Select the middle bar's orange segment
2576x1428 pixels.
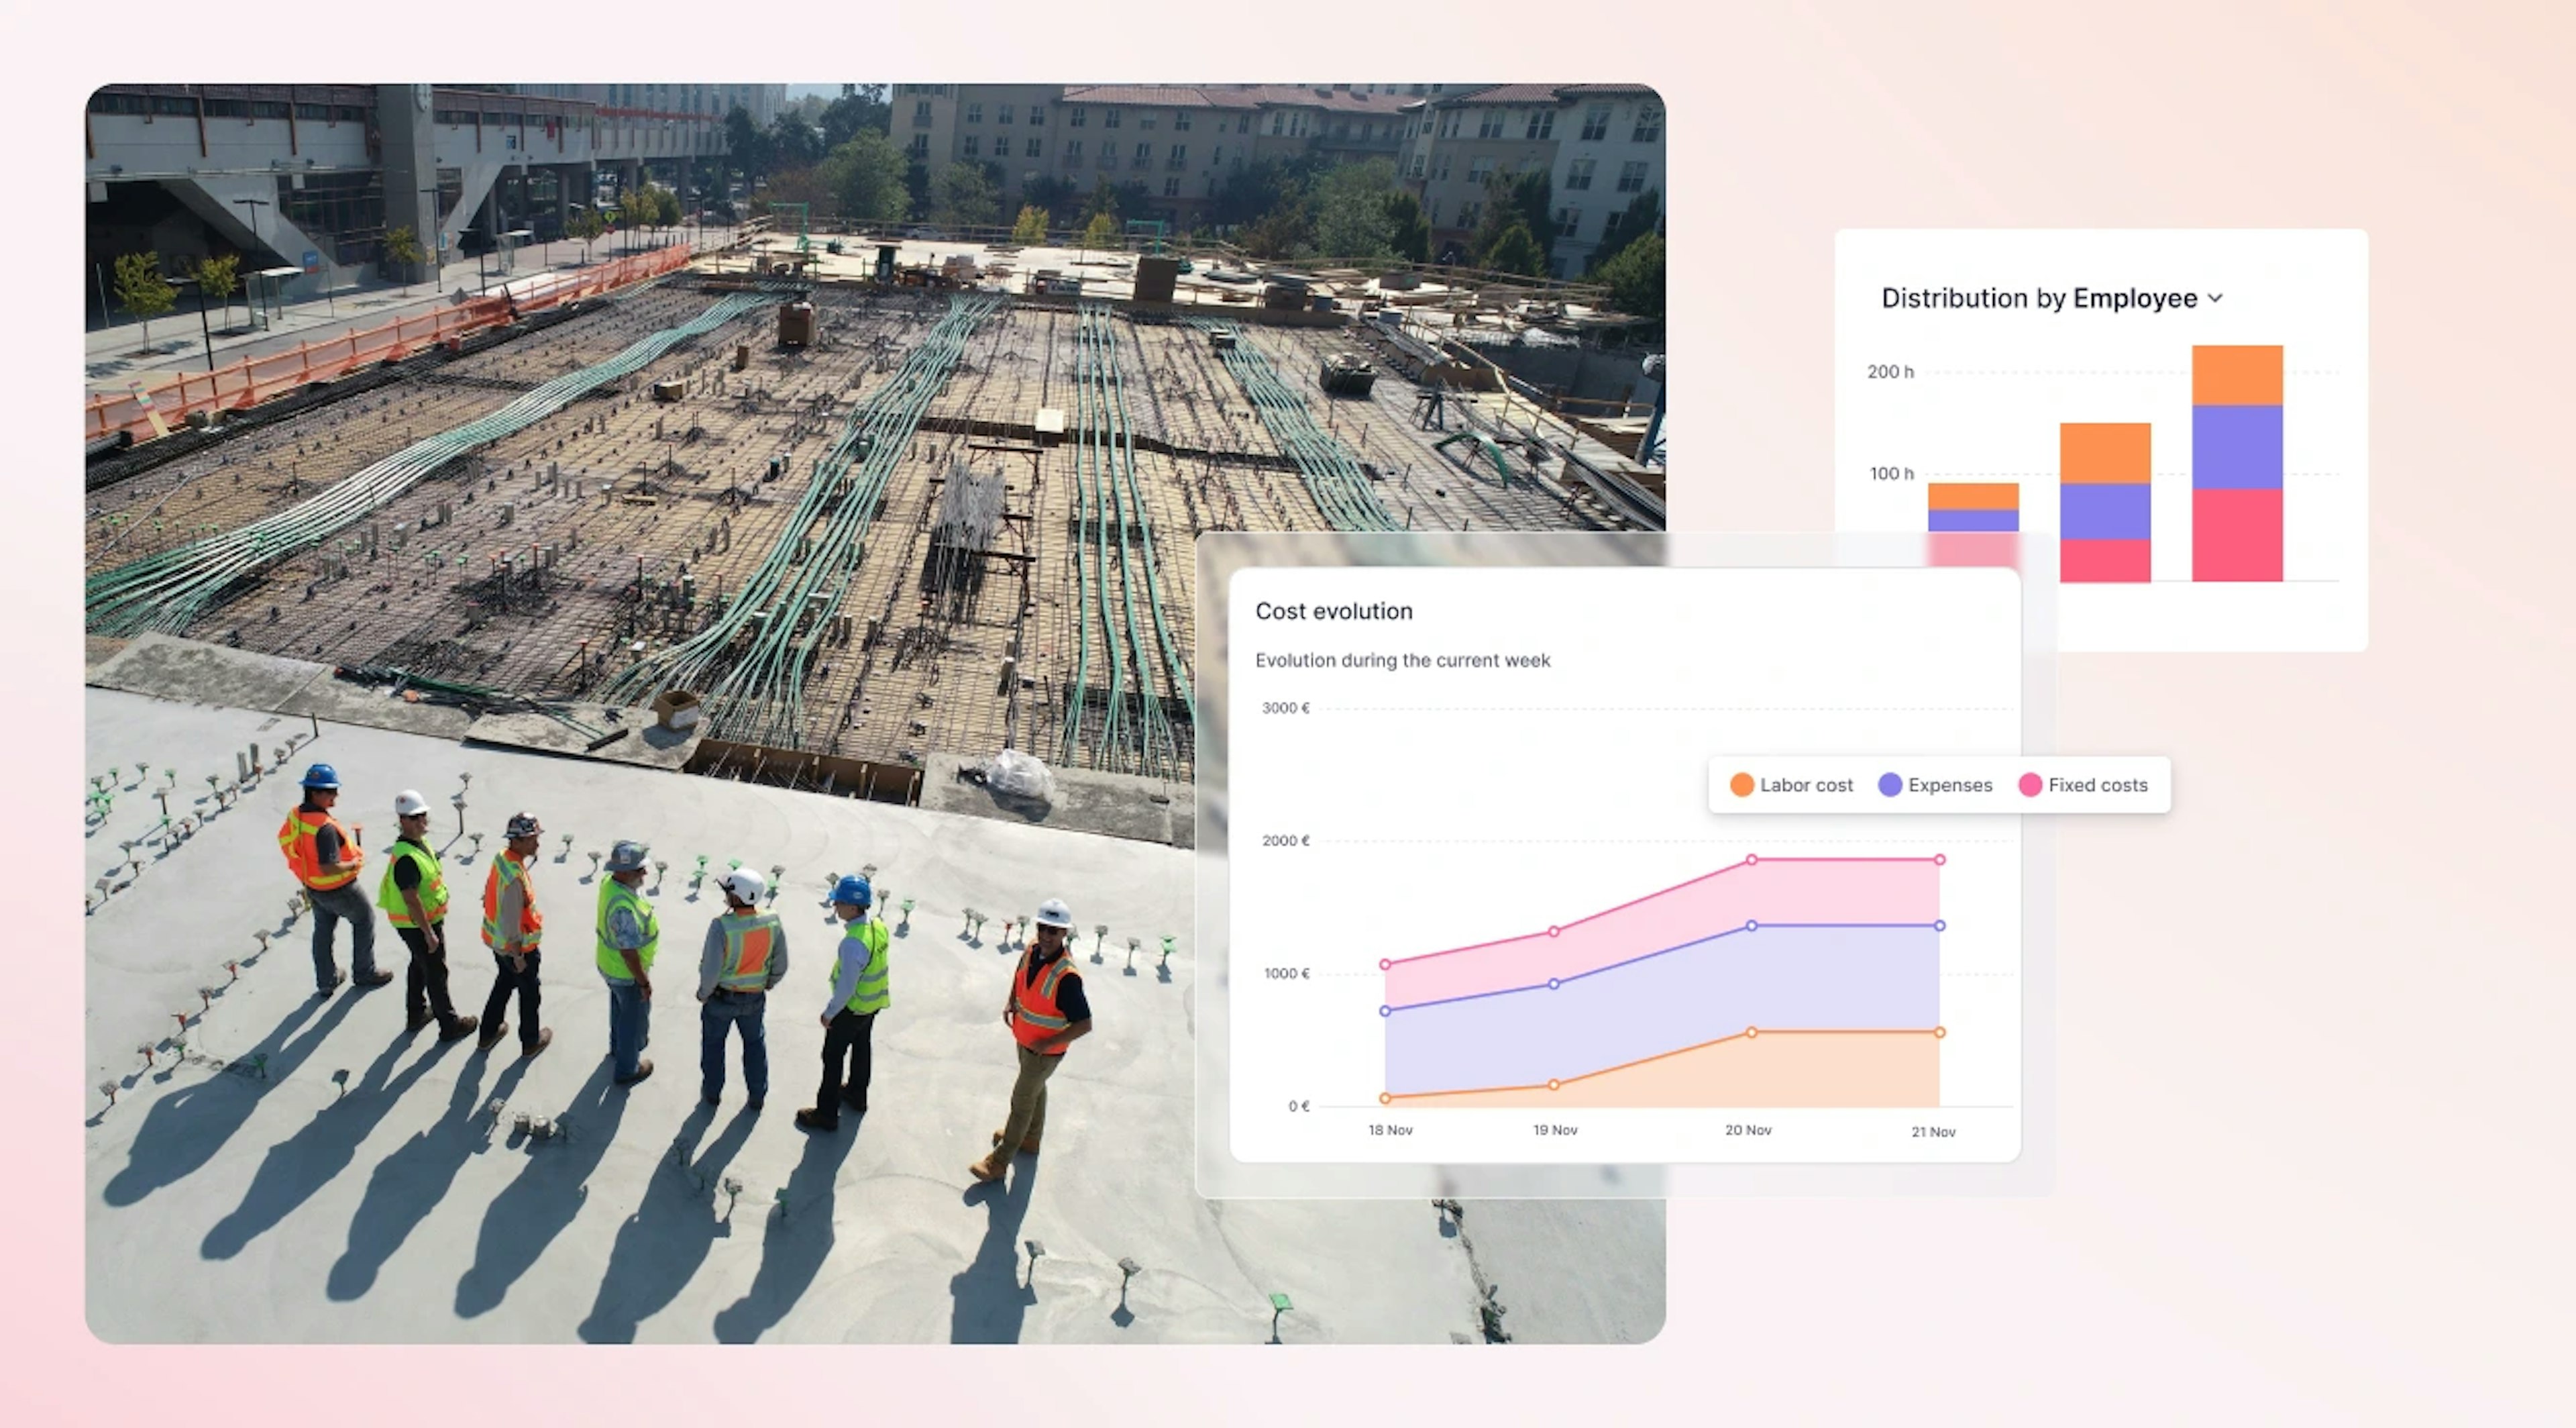coord(2105,453)
